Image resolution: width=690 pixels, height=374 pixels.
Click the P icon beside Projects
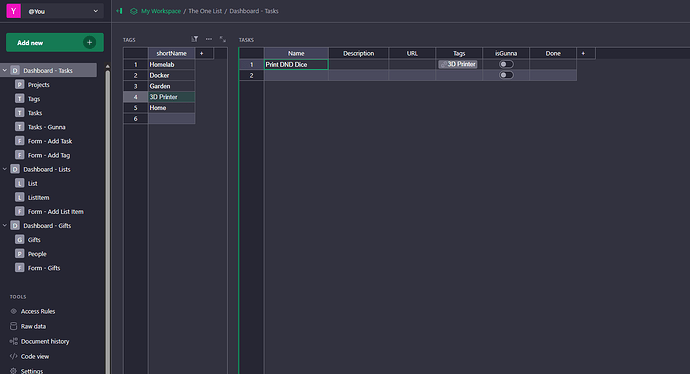[19, 84]
